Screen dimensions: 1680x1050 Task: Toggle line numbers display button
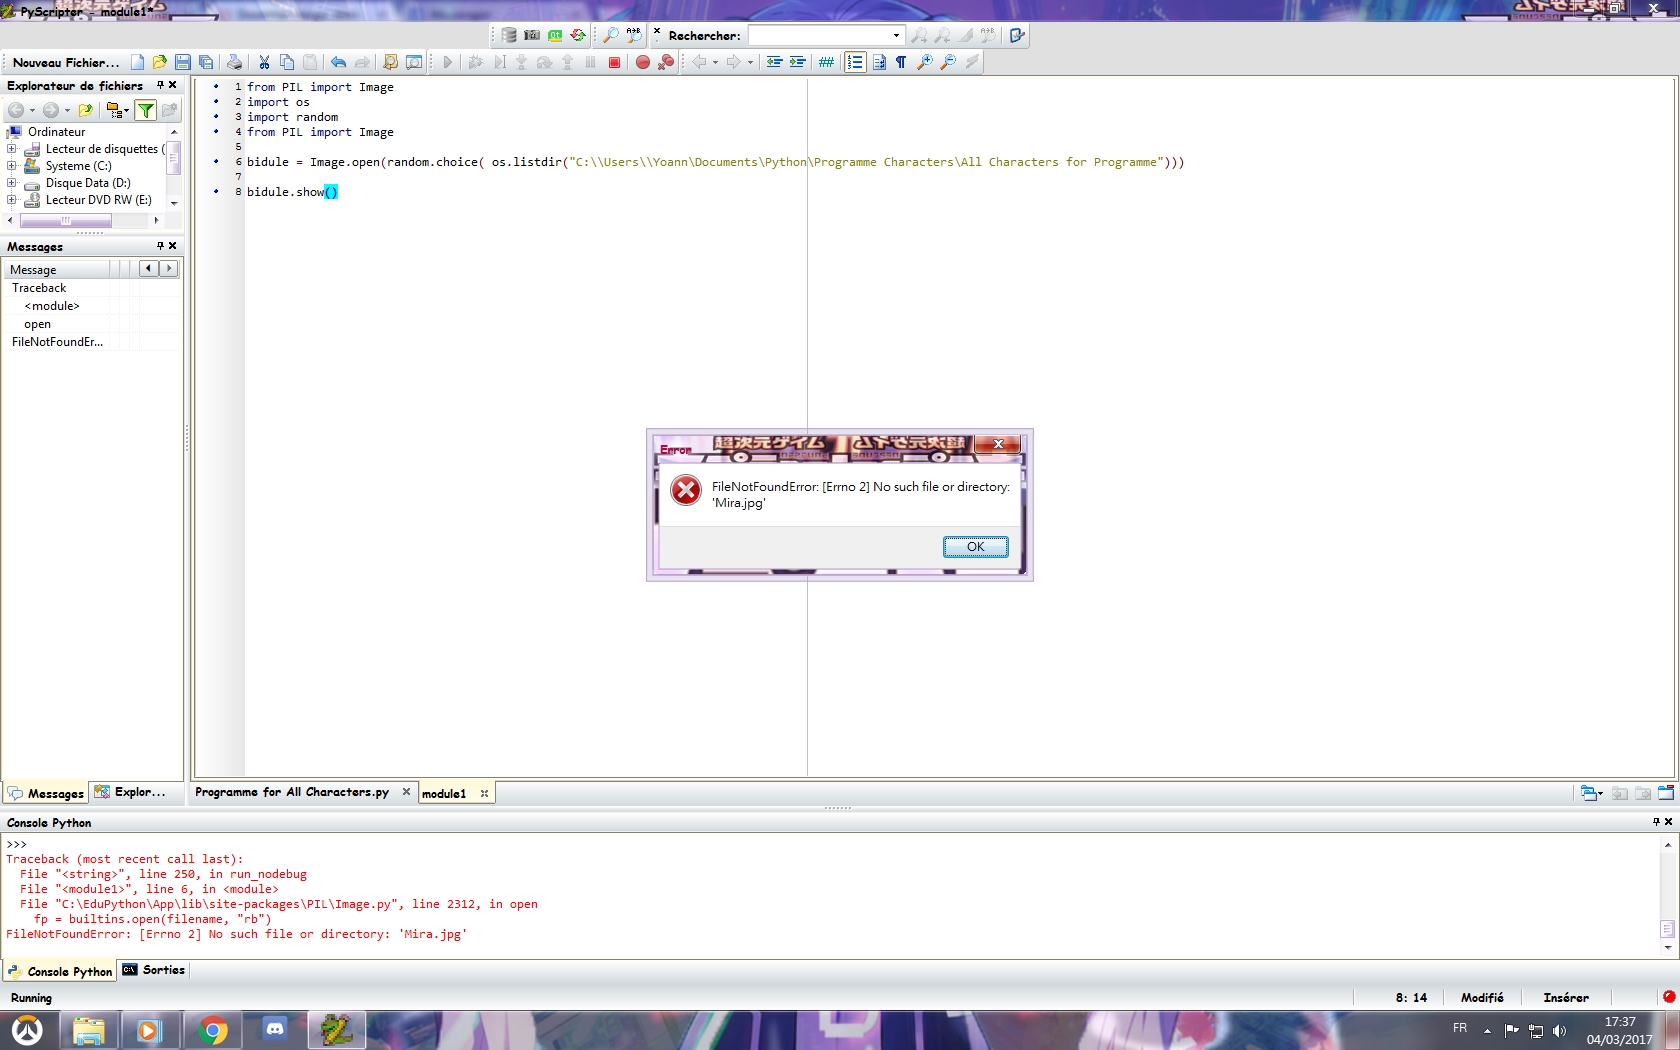click(855, 62)
